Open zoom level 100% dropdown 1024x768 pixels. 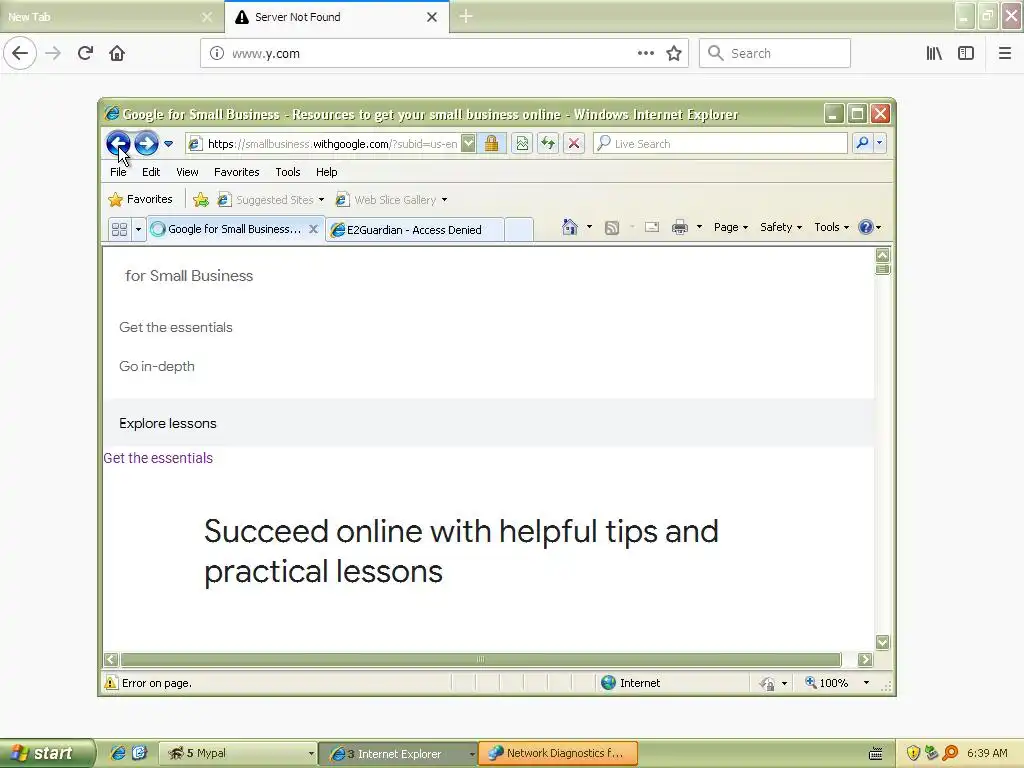(866, 682)
